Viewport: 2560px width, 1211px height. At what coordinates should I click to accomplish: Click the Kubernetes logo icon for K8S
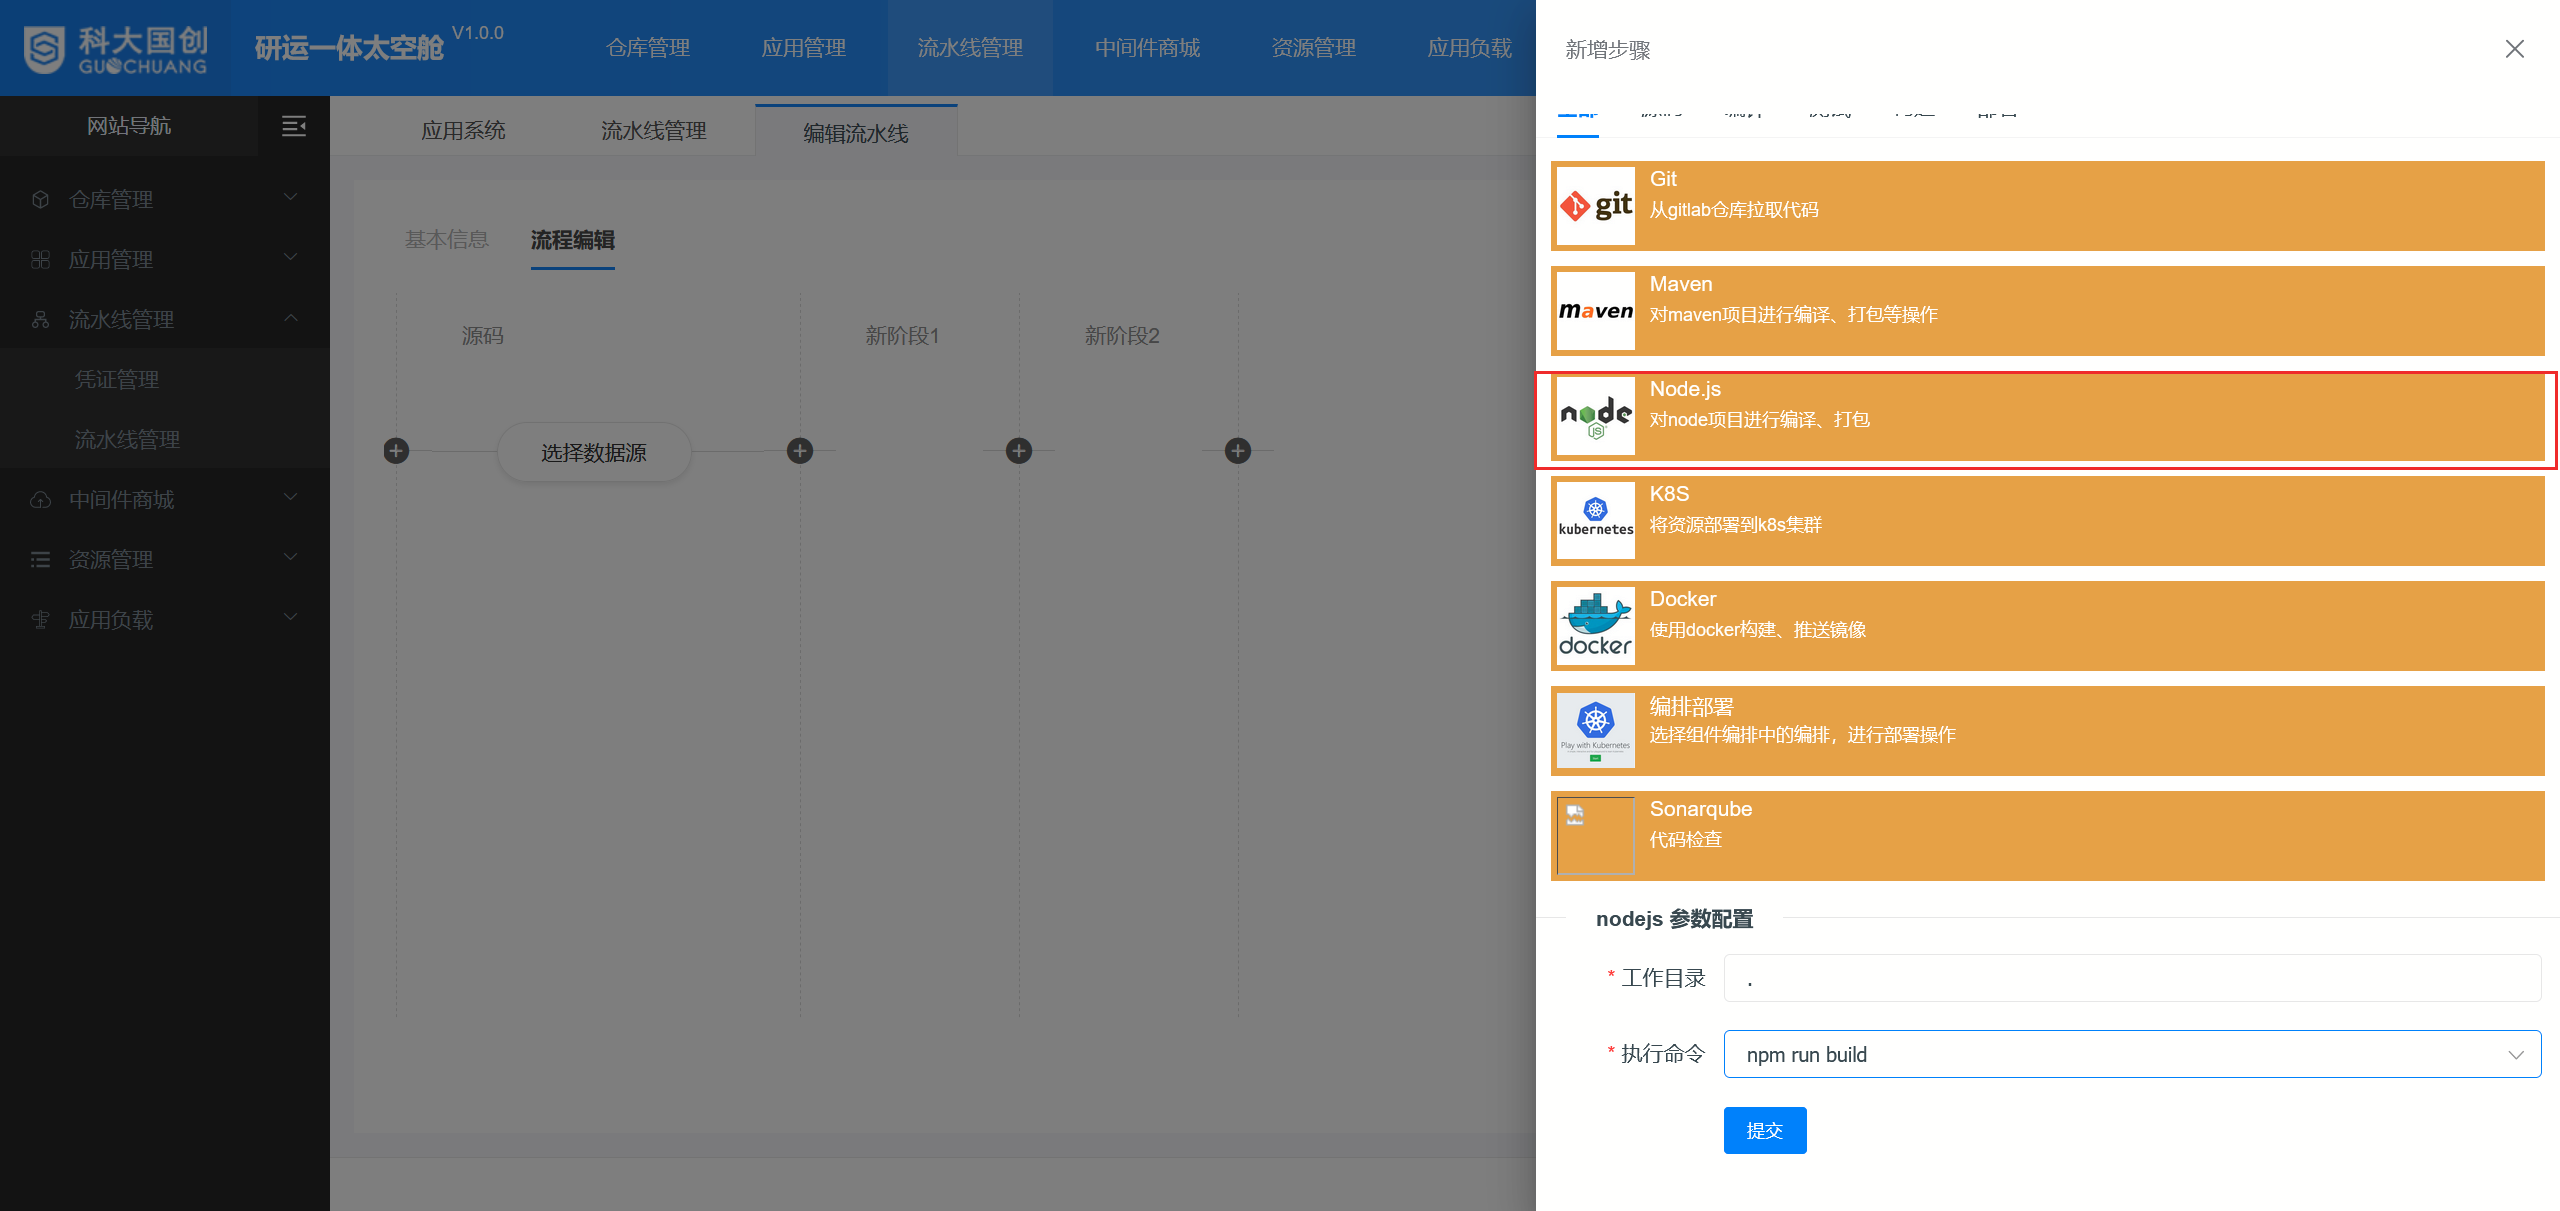click(x=1596, y=521)
